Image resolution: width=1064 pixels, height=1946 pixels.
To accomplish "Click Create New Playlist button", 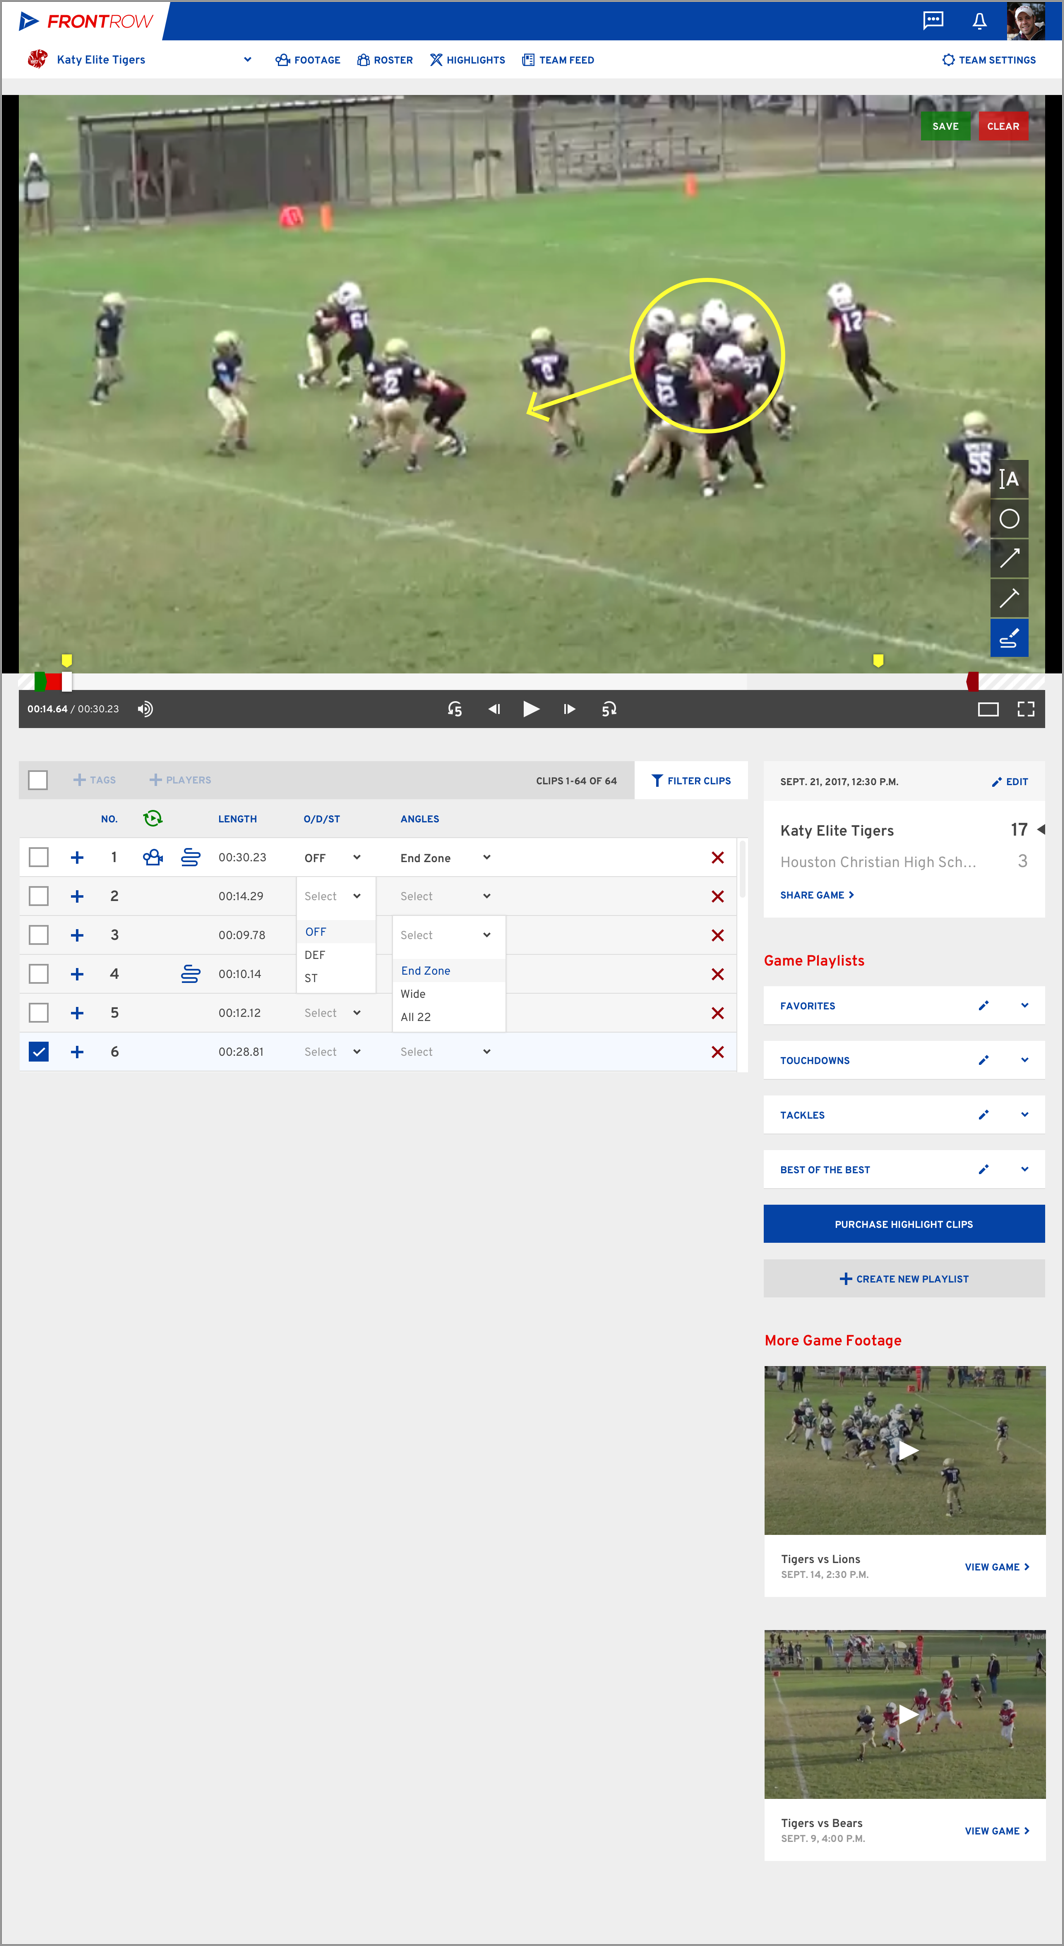I will point(904,1279).
